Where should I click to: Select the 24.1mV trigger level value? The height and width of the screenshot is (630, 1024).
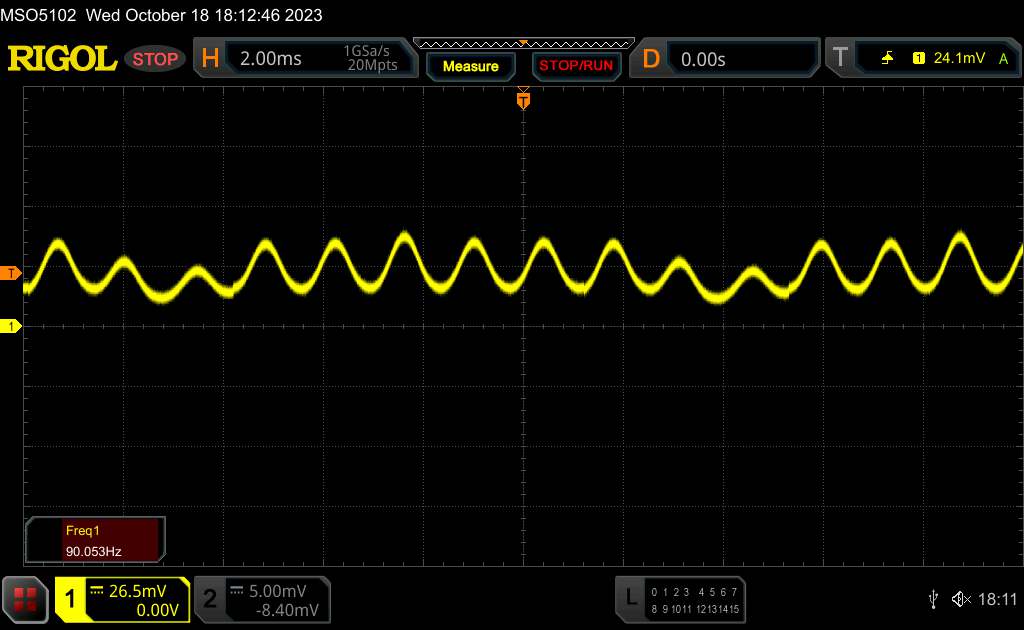pos(959,58)
